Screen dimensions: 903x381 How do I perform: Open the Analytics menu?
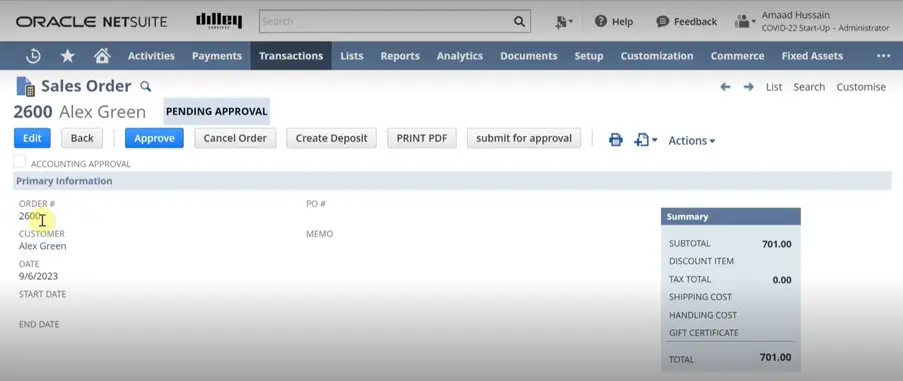click(460, 56)
